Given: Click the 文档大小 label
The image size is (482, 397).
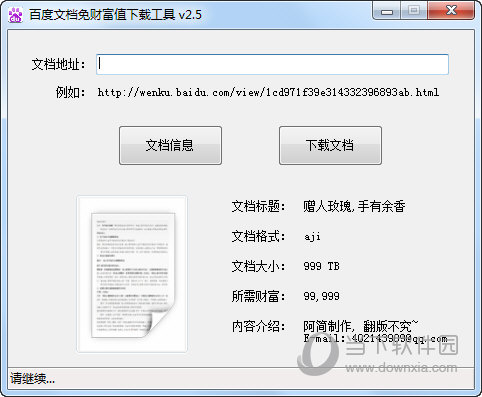Looking at the screenshot, I should coord(259,266).
